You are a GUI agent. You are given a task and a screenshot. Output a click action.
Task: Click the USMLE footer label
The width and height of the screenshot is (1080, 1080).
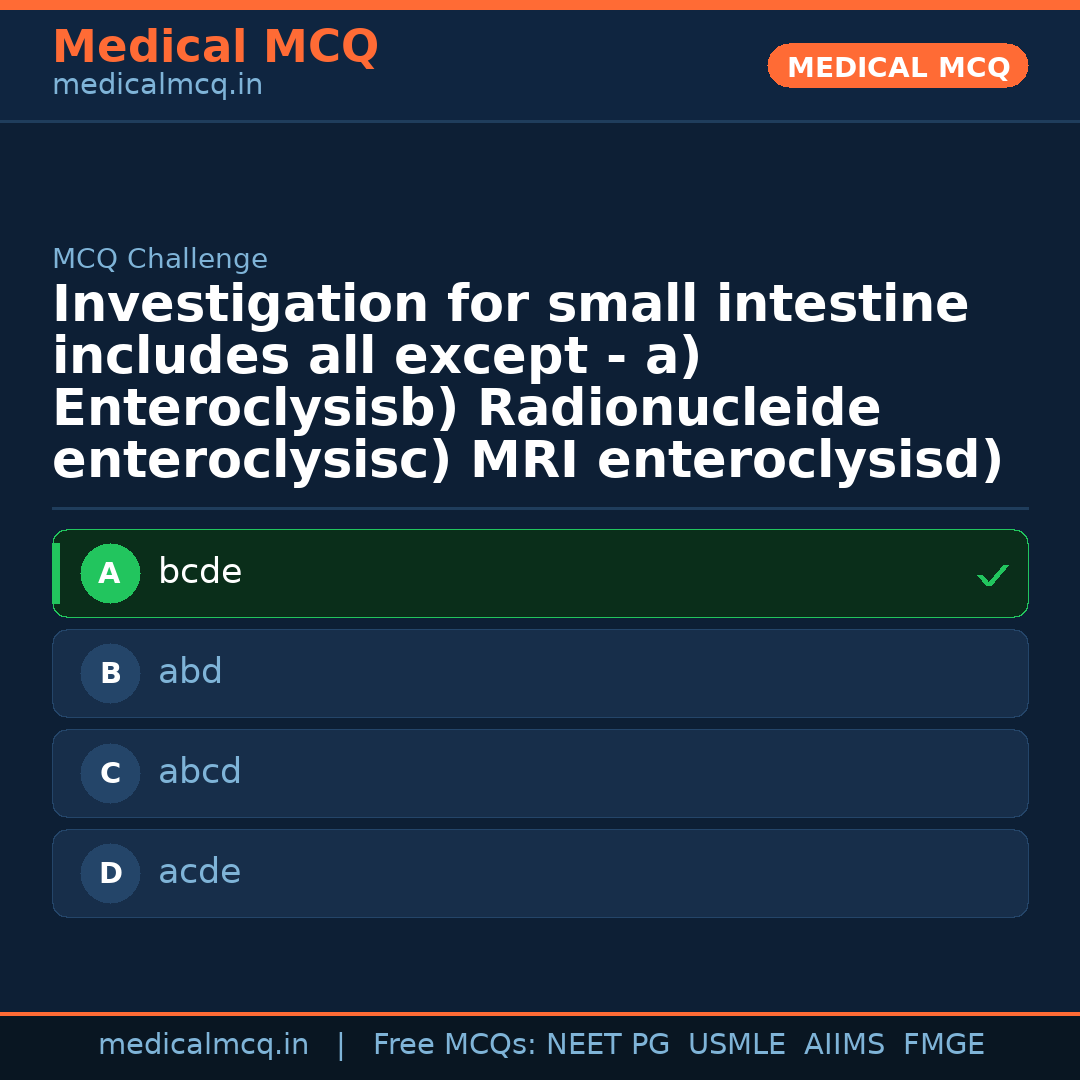[x=737, y=1044]
